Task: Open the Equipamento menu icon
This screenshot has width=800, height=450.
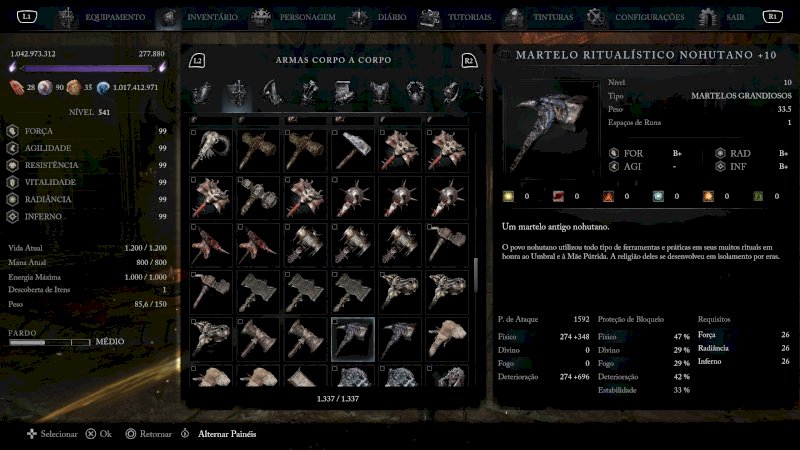Action: click(66, 17)
